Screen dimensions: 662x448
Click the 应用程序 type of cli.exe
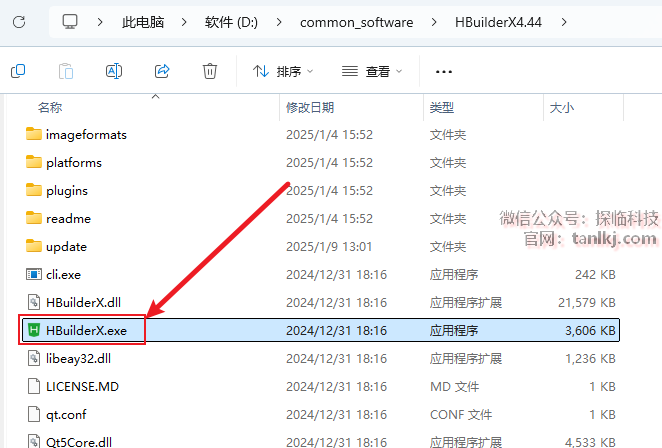(x=454, y=275)
